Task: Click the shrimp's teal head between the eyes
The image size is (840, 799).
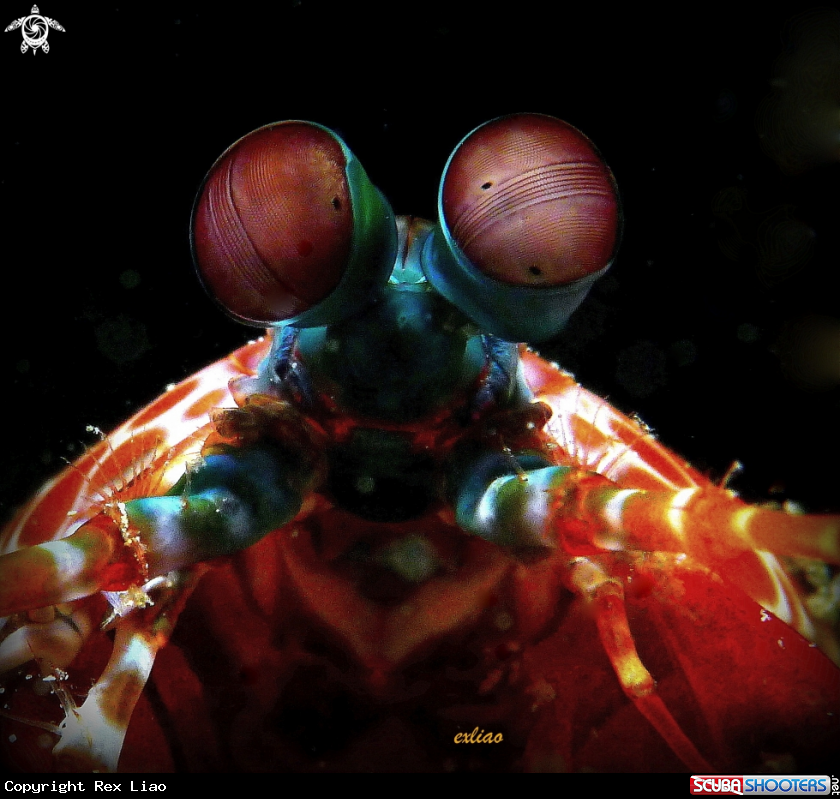Action: point(405,340)
